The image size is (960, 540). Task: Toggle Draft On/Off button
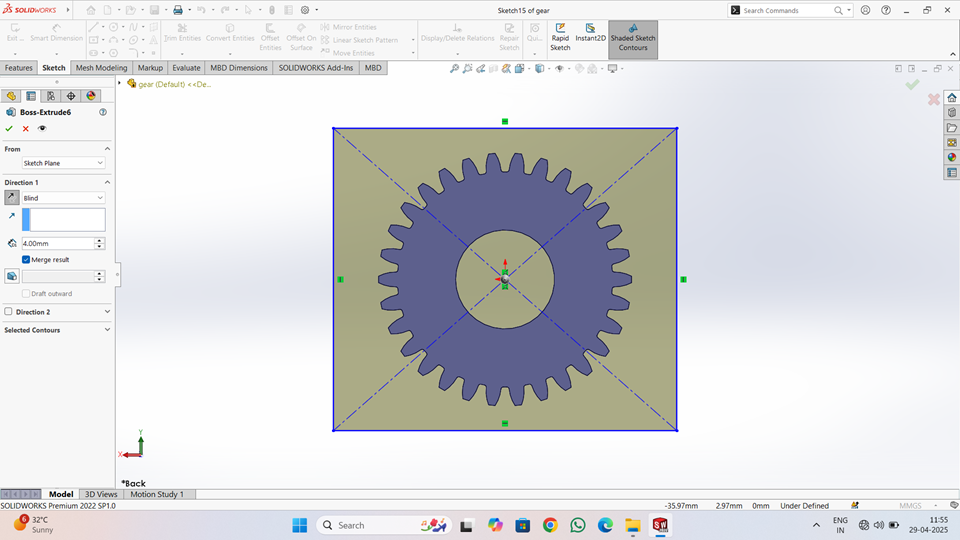pos(12,276)
